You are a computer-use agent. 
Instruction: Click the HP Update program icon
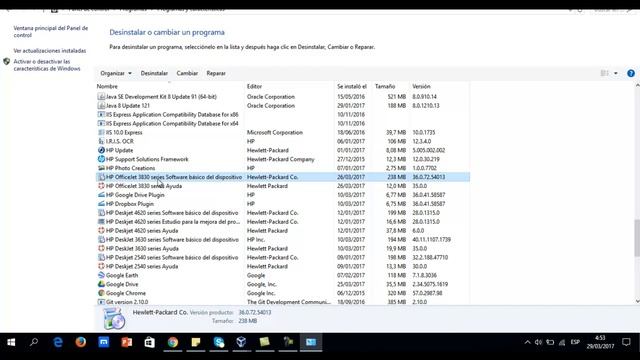[101, 150]
